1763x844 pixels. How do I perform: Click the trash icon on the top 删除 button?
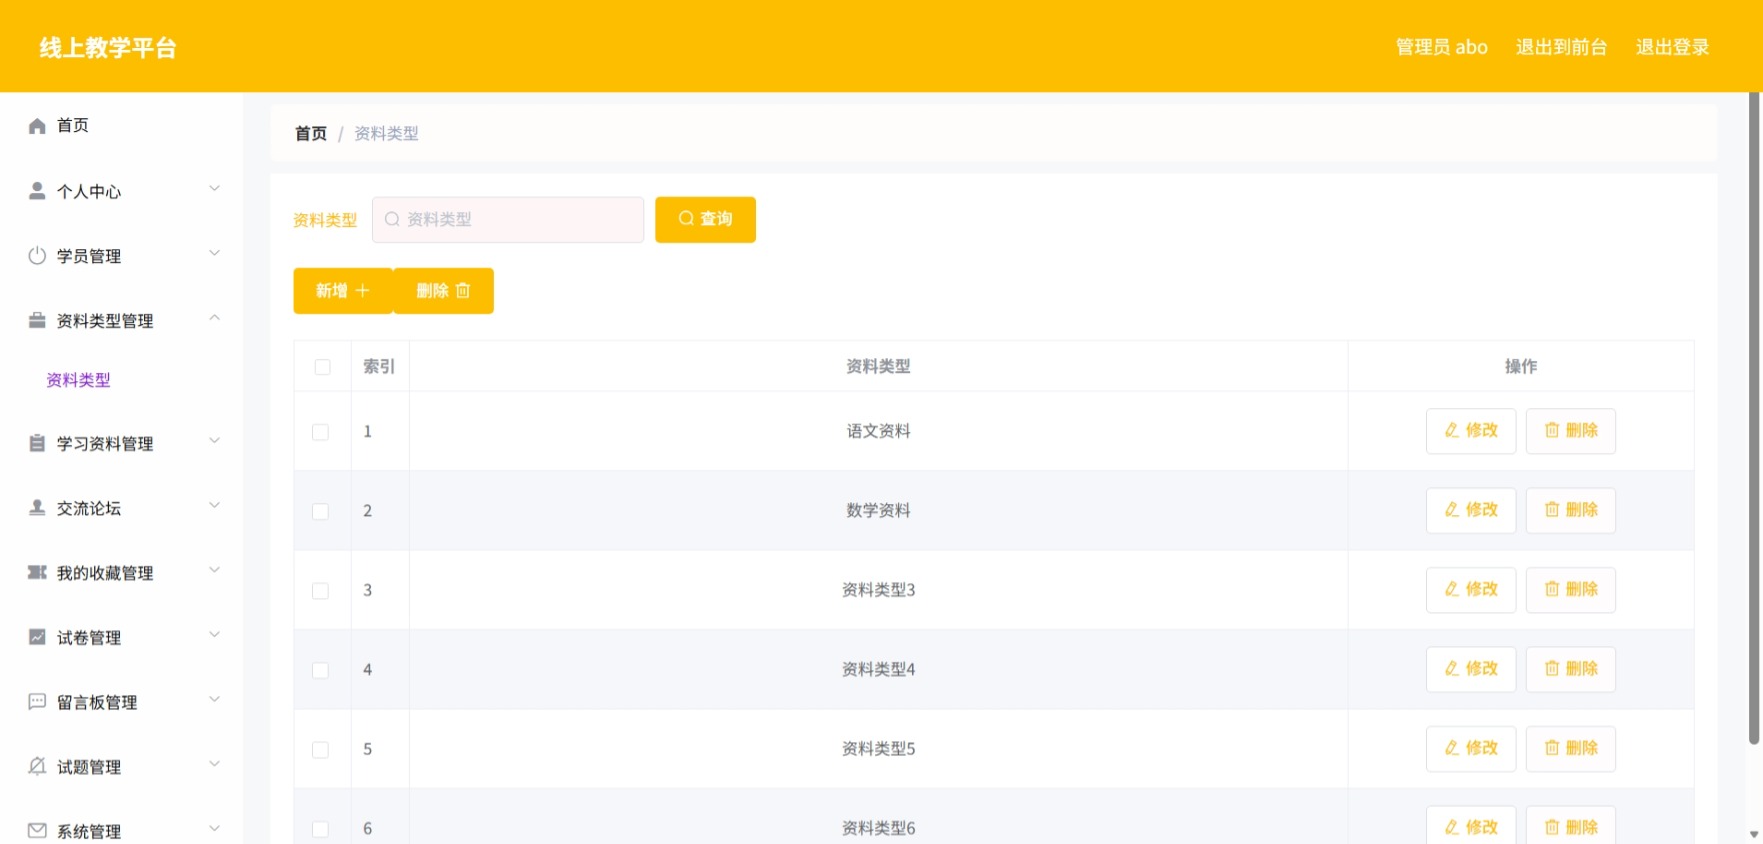(463, 290)
